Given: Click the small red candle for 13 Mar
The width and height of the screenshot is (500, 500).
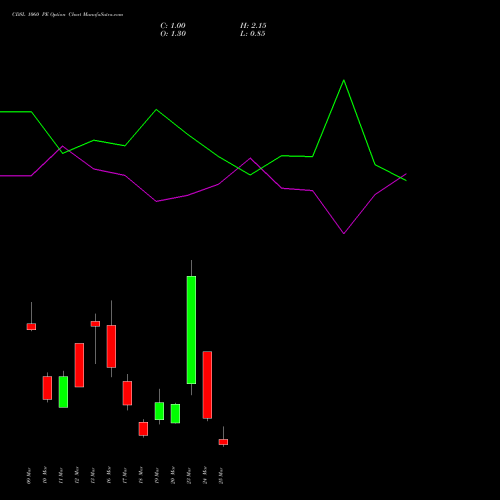Looking at the screenshot, I should 95,324.
